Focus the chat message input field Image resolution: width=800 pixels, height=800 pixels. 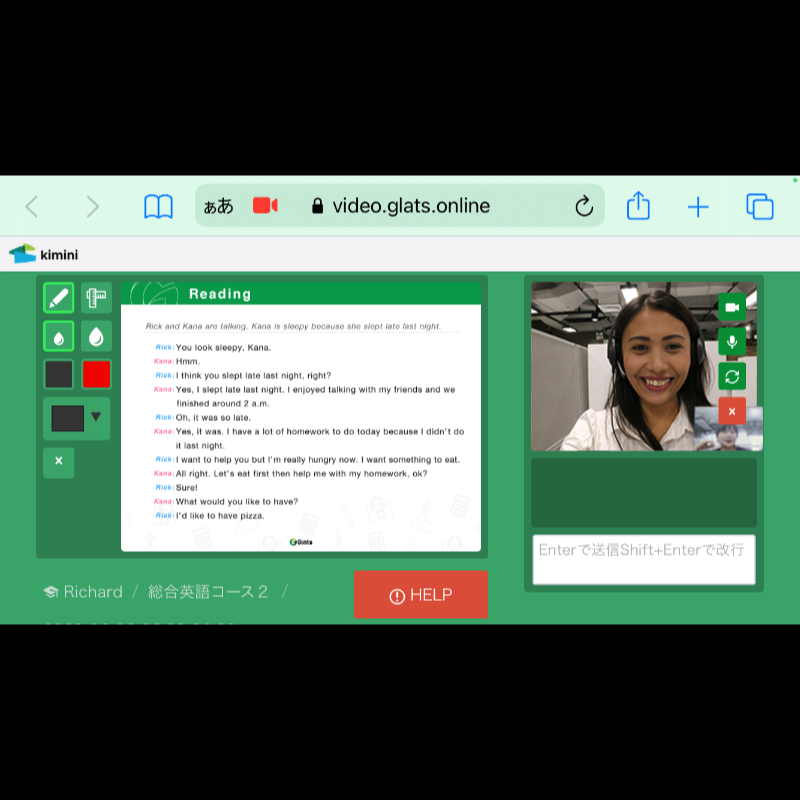click(643, 559)
